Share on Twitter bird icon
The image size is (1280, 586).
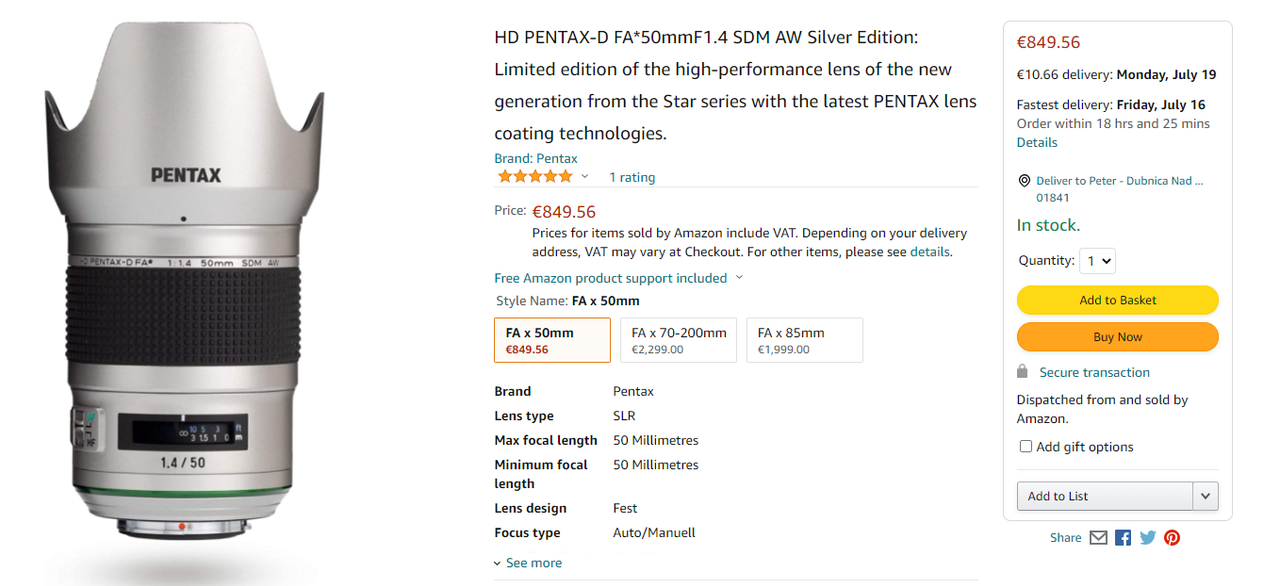click(1148, 538)
